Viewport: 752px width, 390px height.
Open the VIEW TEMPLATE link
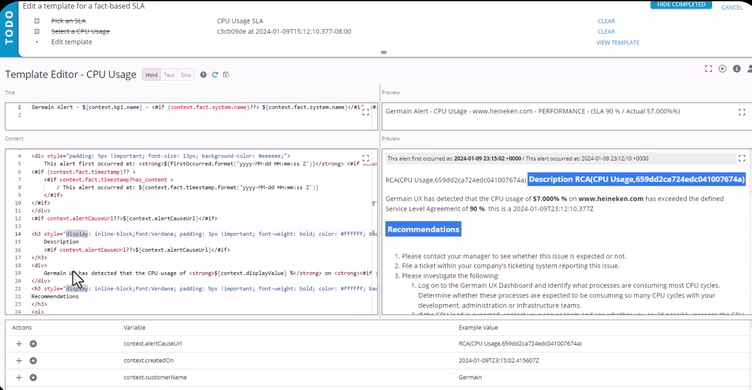click(618, 43)
